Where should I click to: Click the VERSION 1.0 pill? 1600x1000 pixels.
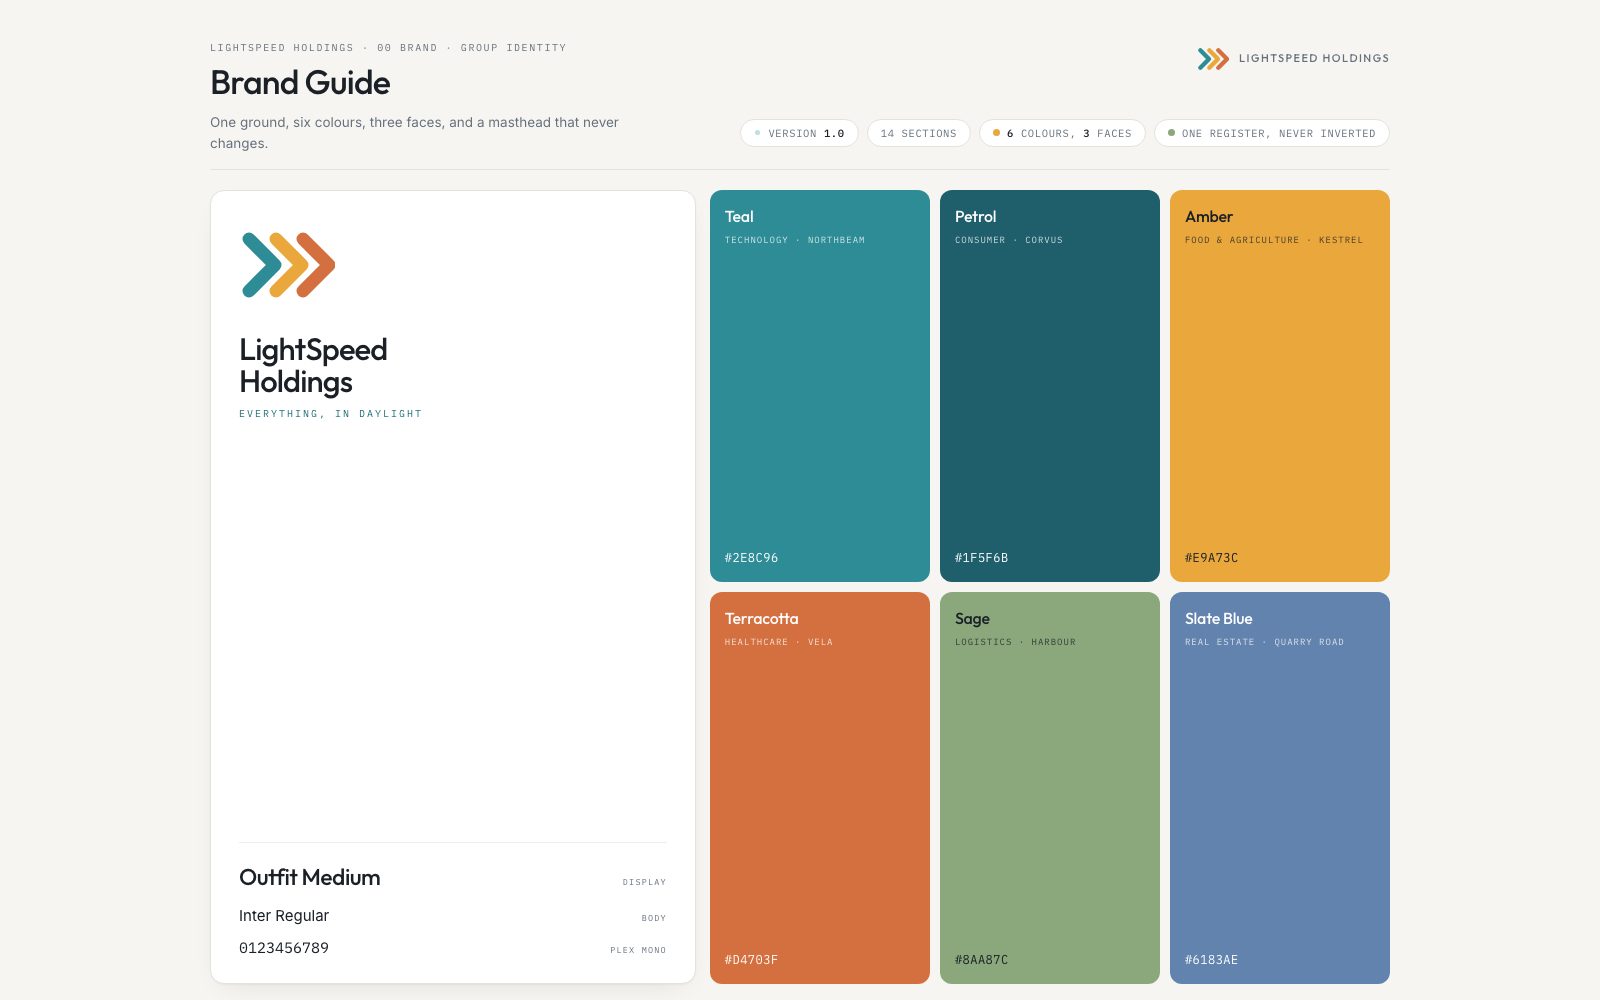[799, 133]
